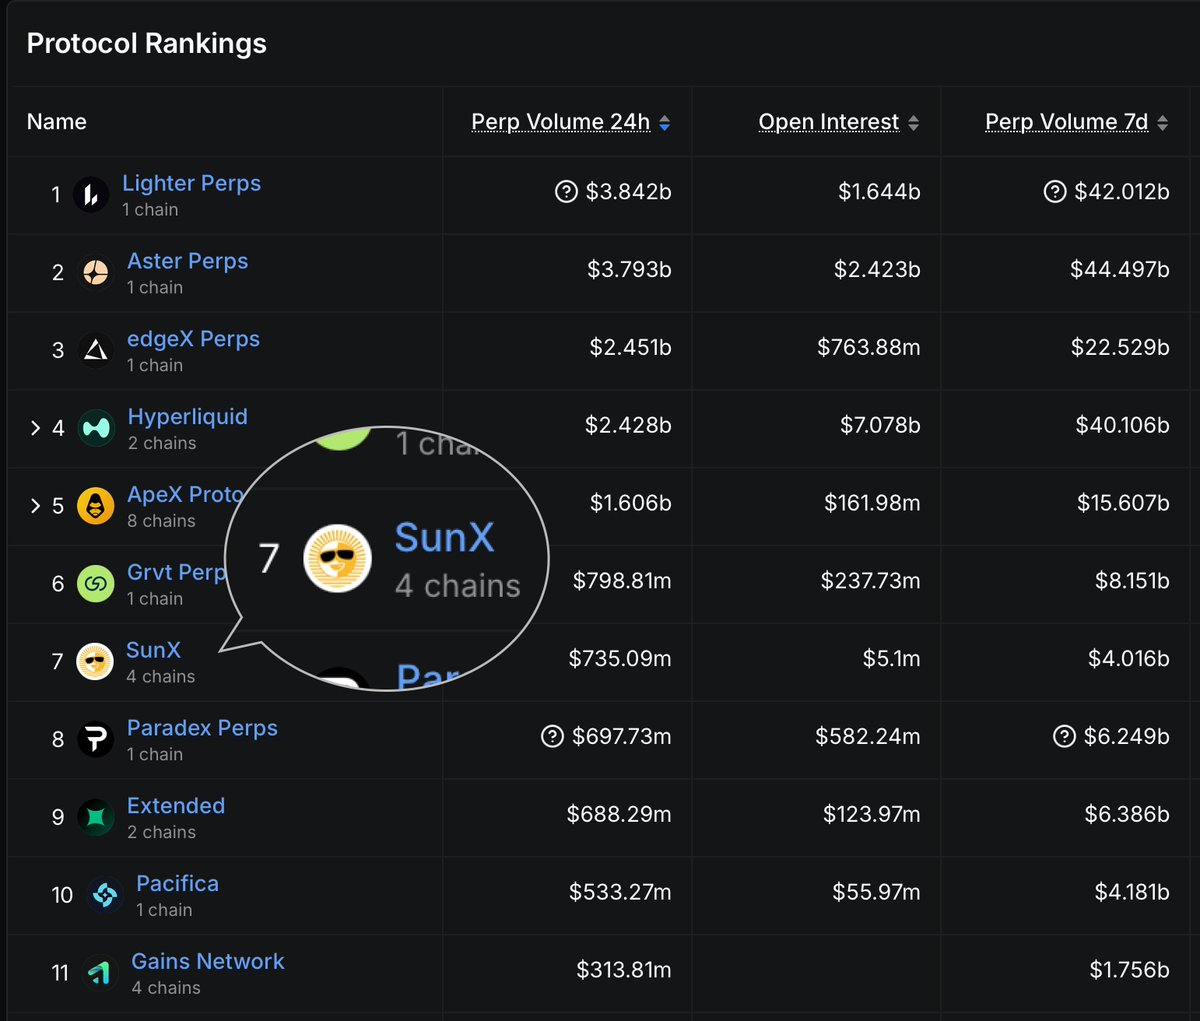1200x1021 pixels.
Task: Click the Extended protocol link
Action: (x=175, y=806)
